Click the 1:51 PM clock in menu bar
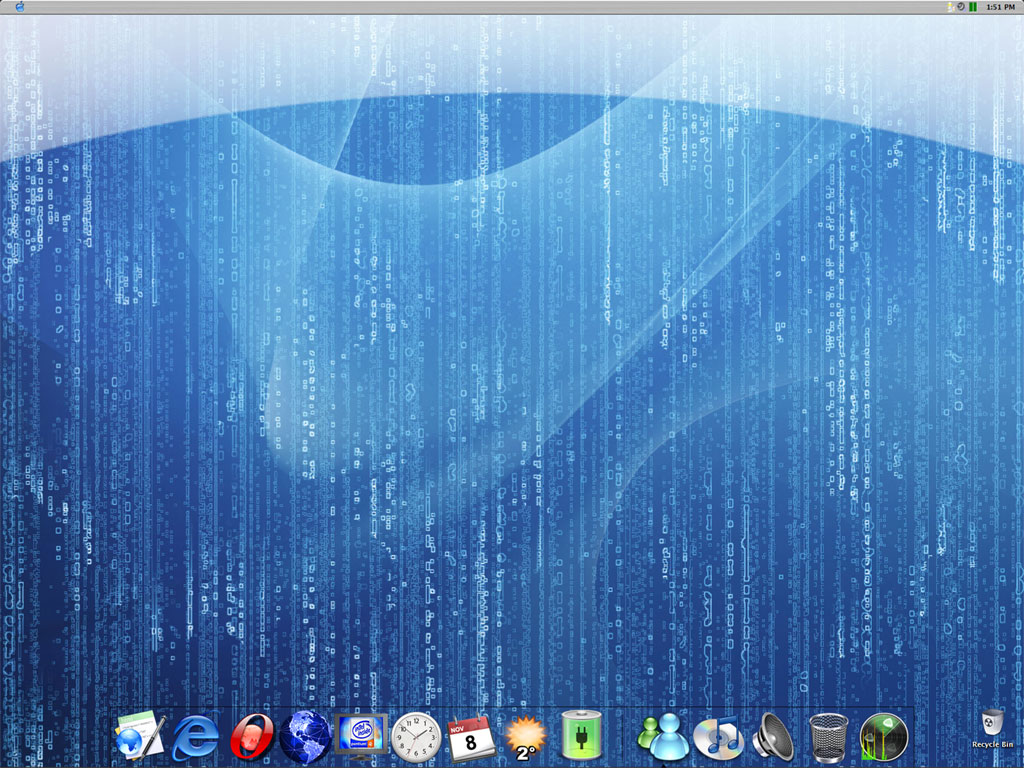The image size is (1024, 768). 1001,7
